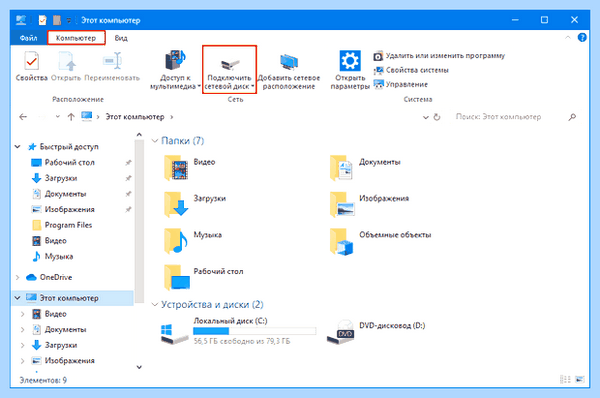
Task: Go up one level with up arrow
Action: (x=71, y=117)
